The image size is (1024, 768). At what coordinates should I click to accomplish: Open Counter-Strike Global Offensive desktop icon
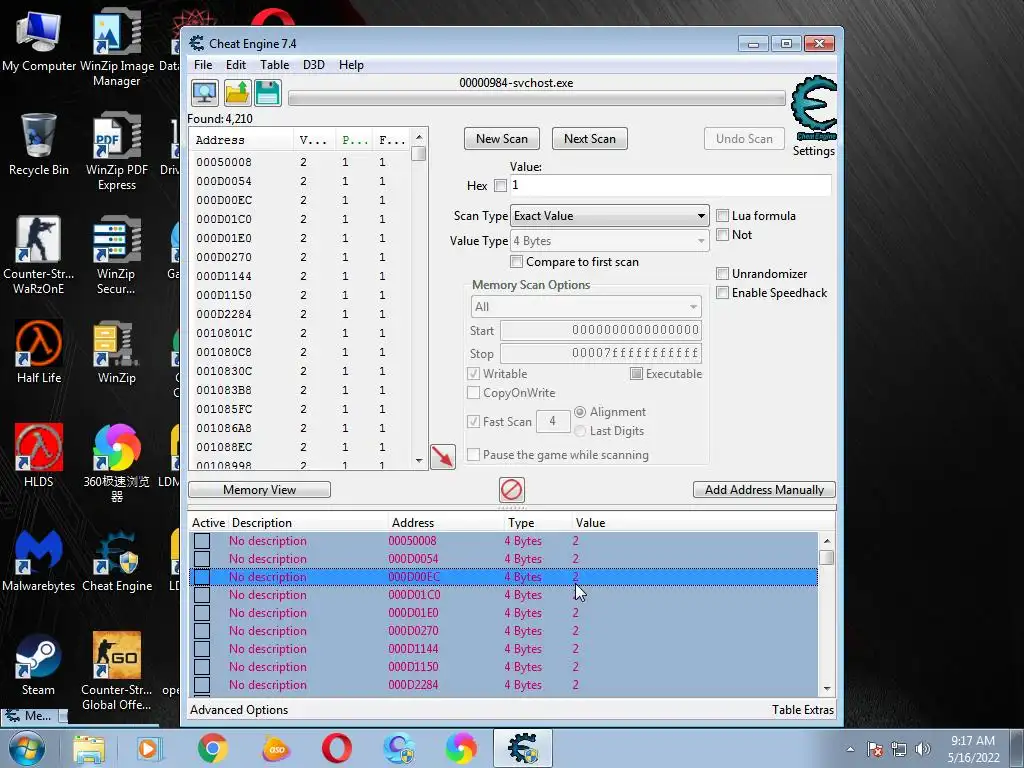tap(116, 671)
